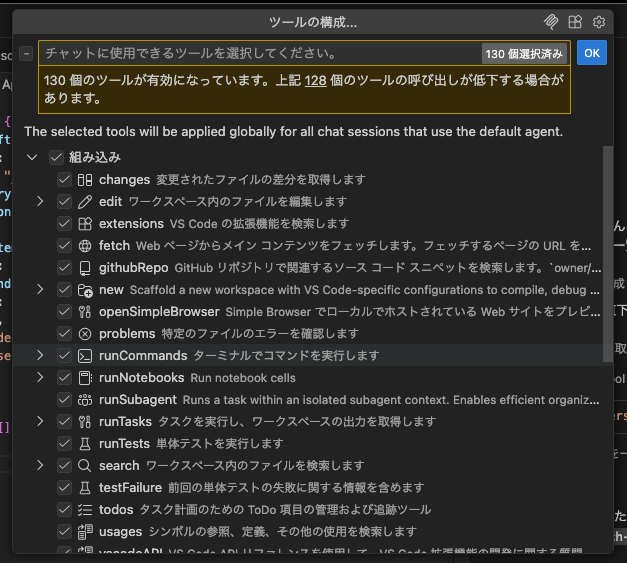Screen dimensions: 627x563
Task: Click the runTasks tools icon
Action: (85, 422)
